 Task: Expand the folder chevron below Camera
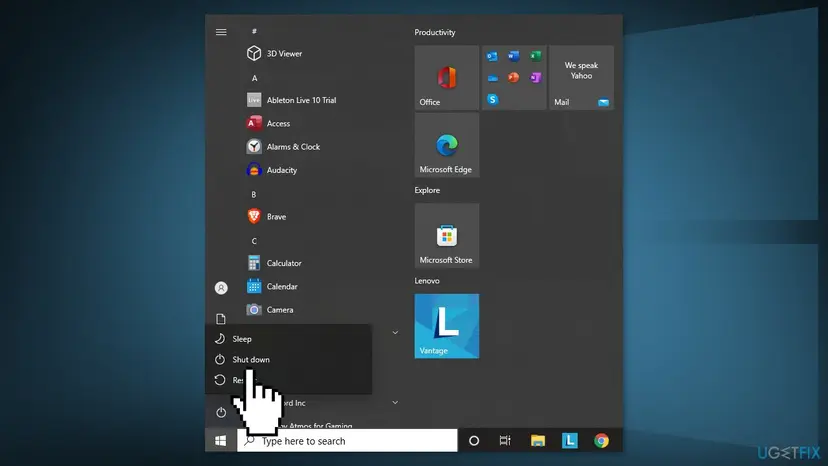tap(395, 332)
